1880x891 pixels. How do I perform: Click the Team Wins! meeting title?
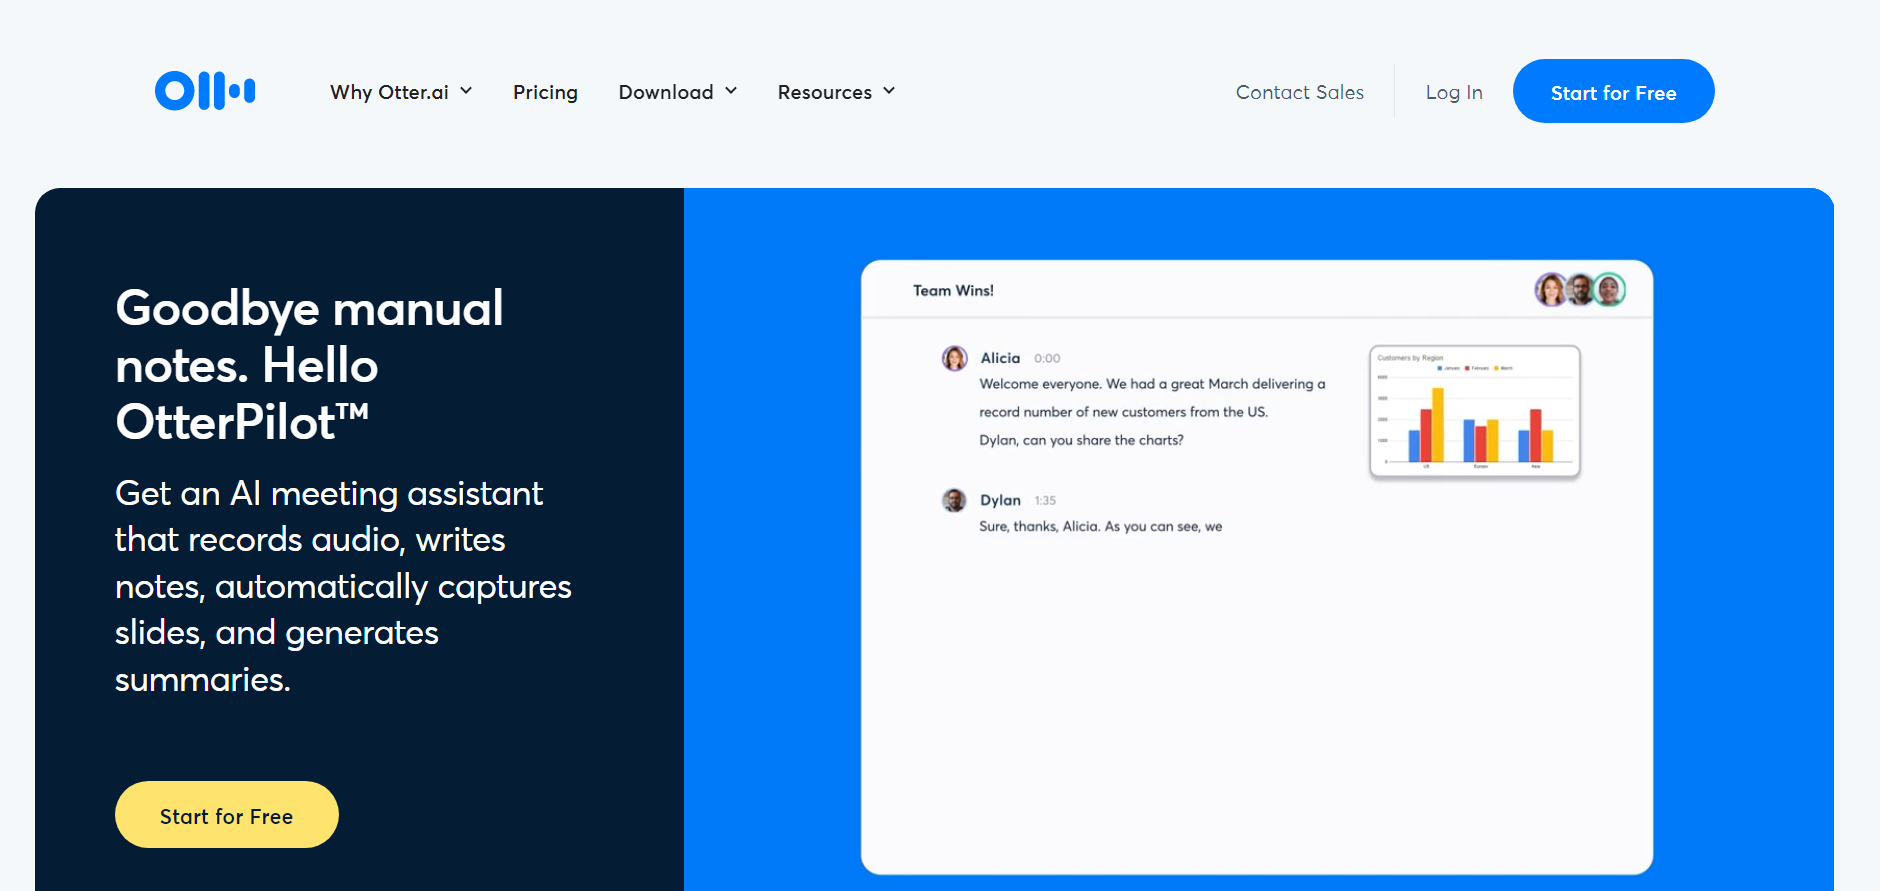click(x=953, y=291)
